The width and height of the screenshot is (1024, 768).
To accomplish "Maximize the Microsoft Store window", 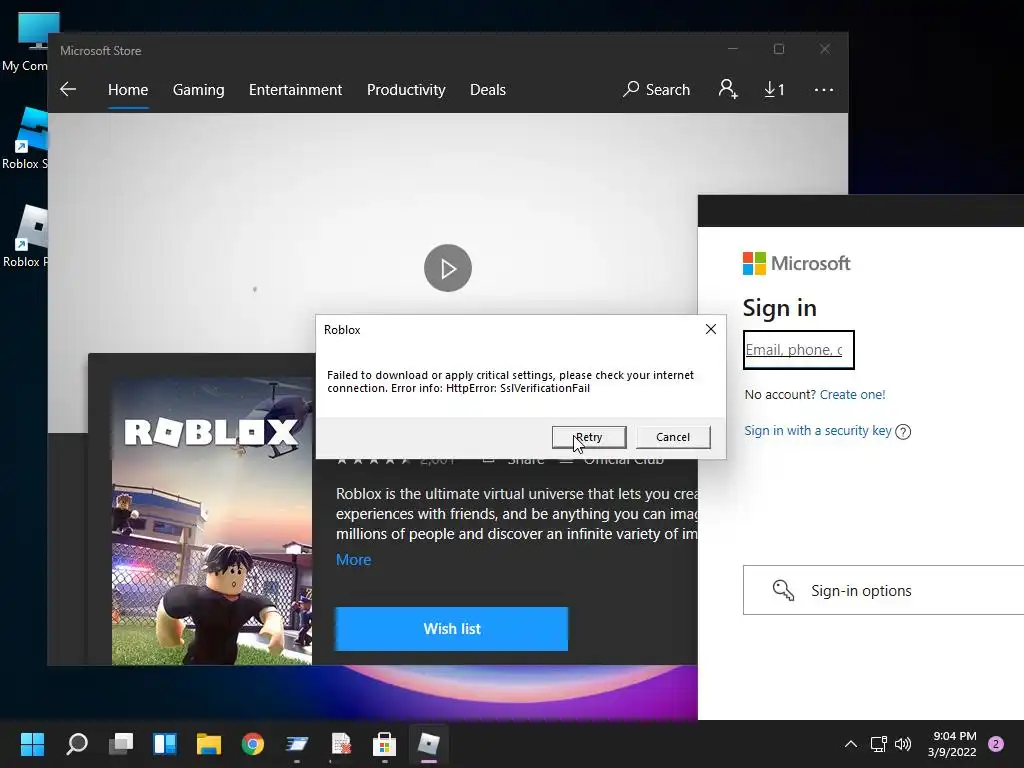I will tap(778, 49).
